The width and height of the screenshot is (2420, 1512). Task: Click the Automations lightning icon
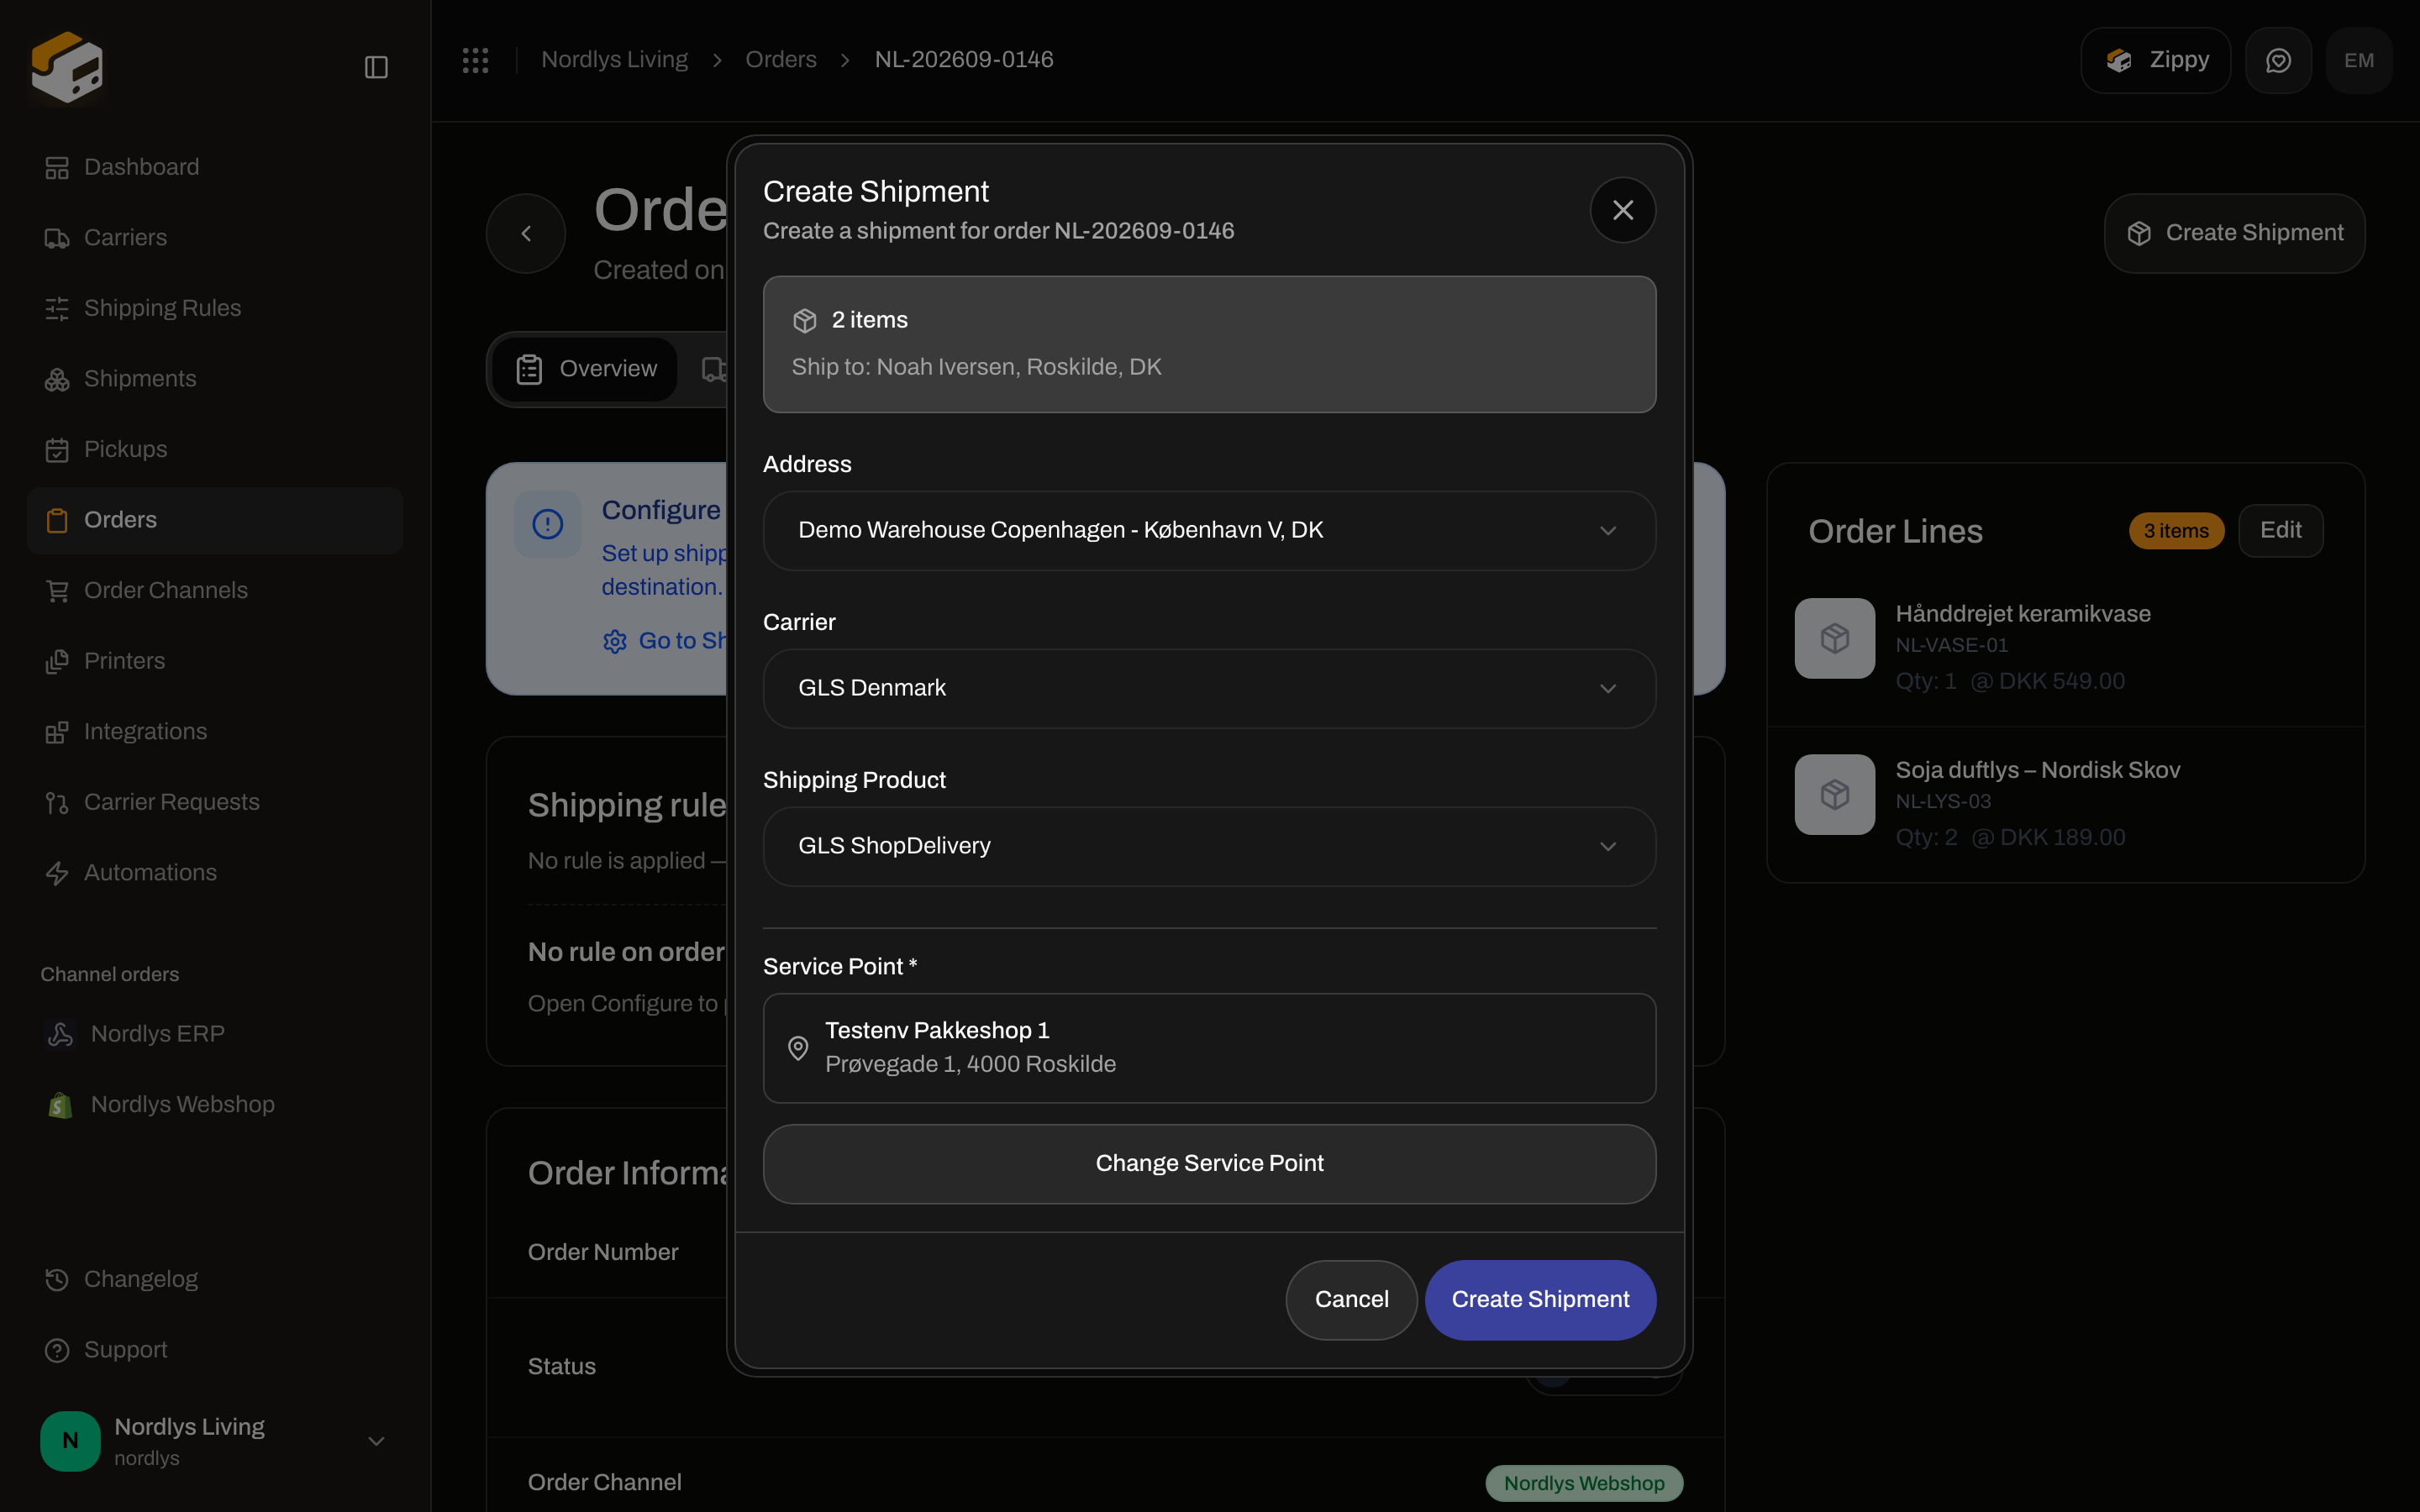click(x=57, y=873)
